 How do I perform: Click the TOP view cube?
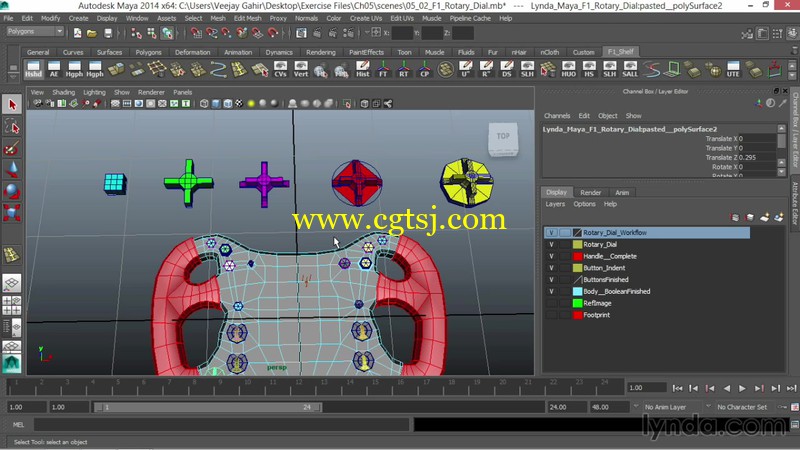click(503, 138)
